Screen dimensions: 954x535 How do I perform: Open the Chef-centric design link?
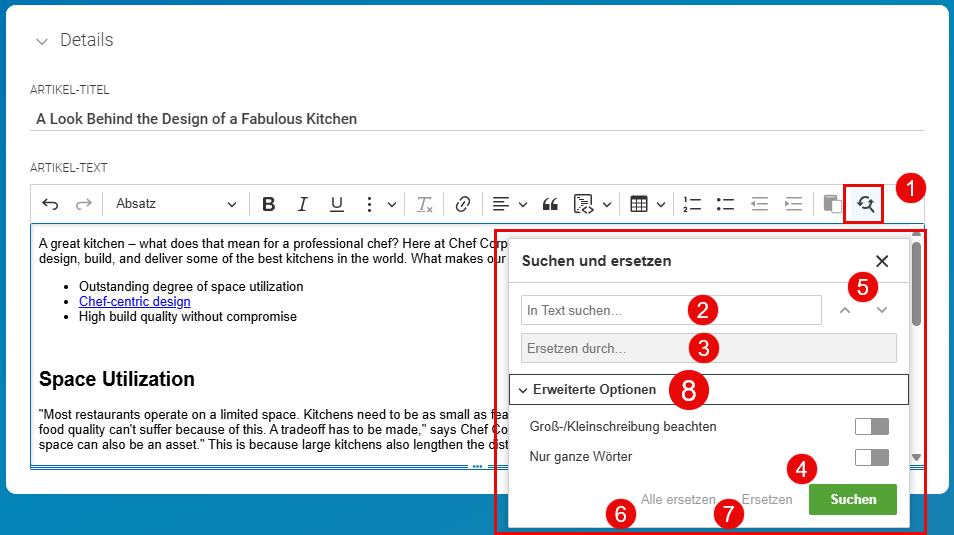click(x=134, y=301)
